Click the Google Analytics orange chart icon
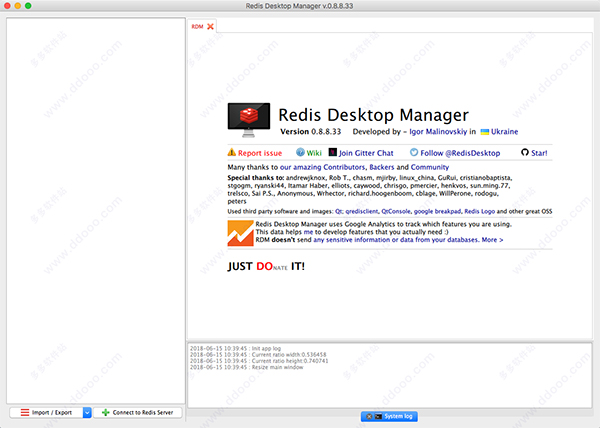 (240, 233)
